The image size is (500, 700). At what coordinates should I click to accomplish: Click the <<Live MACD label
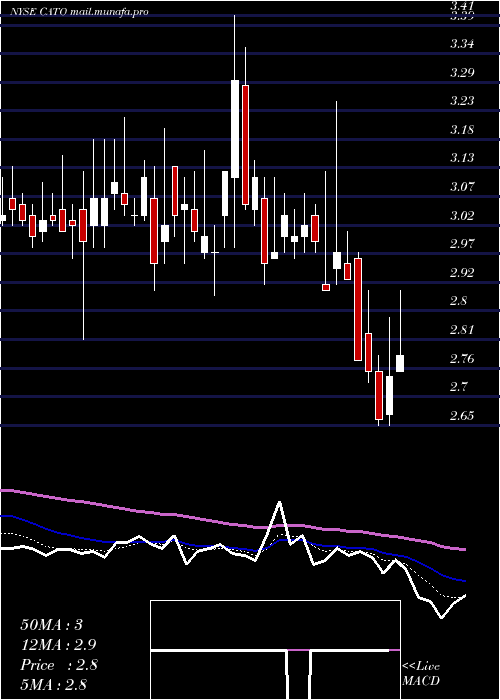click(x=421, y=674)
